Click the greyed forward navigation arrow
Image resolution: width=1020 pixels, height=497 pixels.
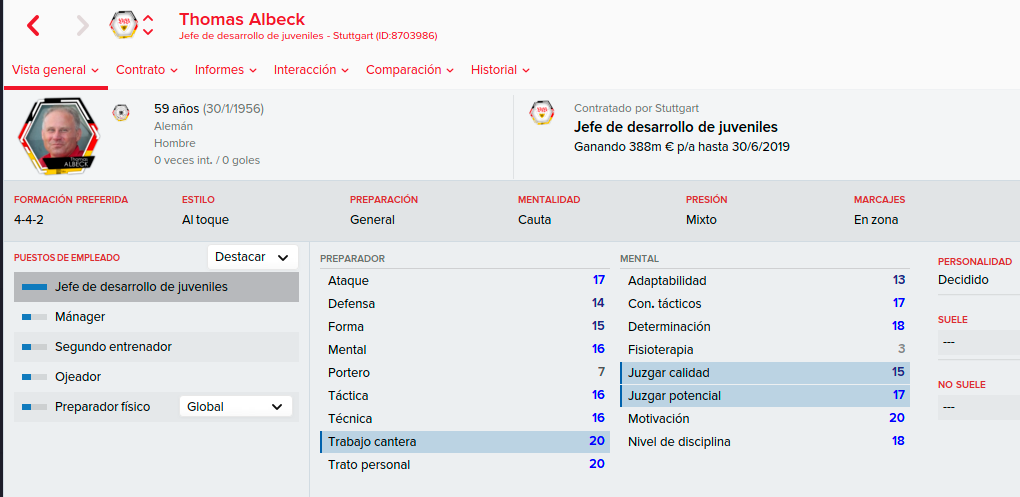tap(82, 25)
